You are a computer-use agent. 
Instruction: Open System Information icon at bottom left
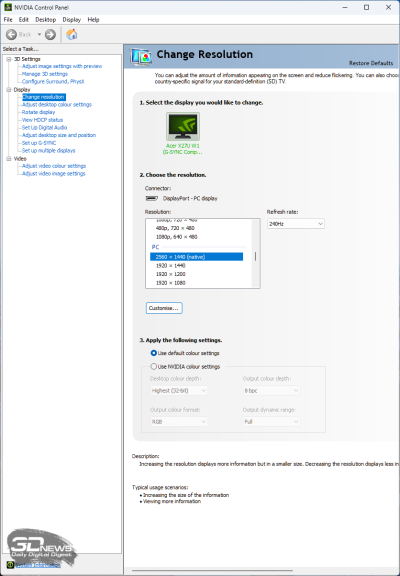click(x=10, y=565)
